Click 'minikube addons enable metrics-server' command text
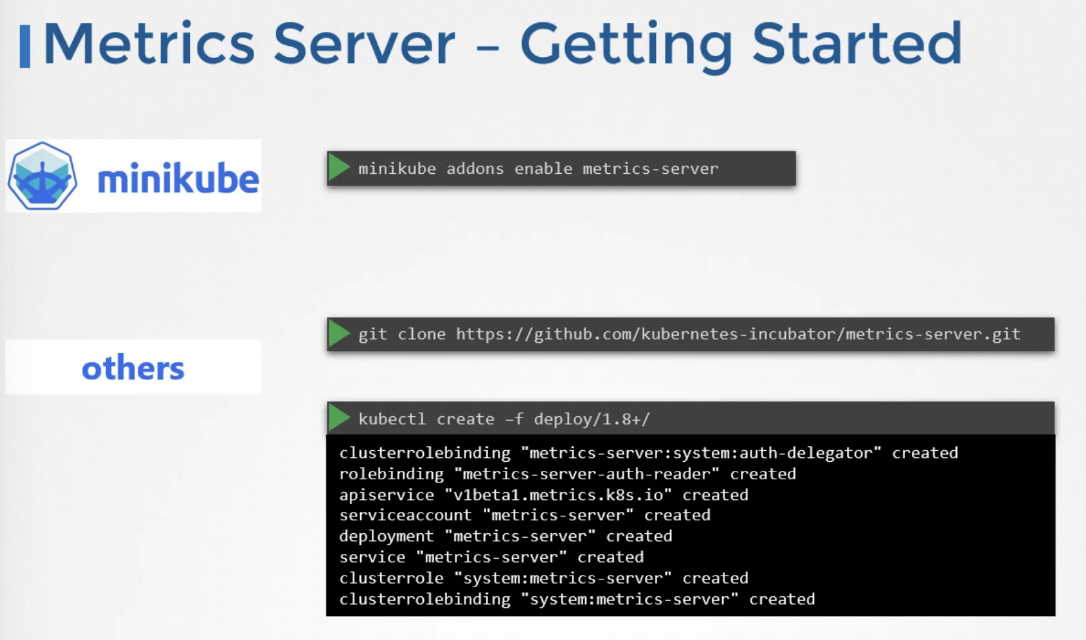Screen dimensions: 1086x640 (538, 168)
